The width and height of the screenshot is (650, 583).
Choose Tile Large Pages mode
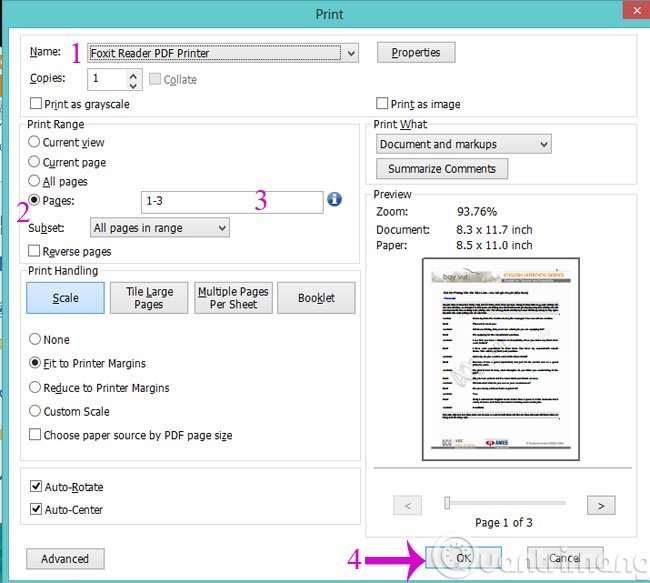click(x=149, y=297)
